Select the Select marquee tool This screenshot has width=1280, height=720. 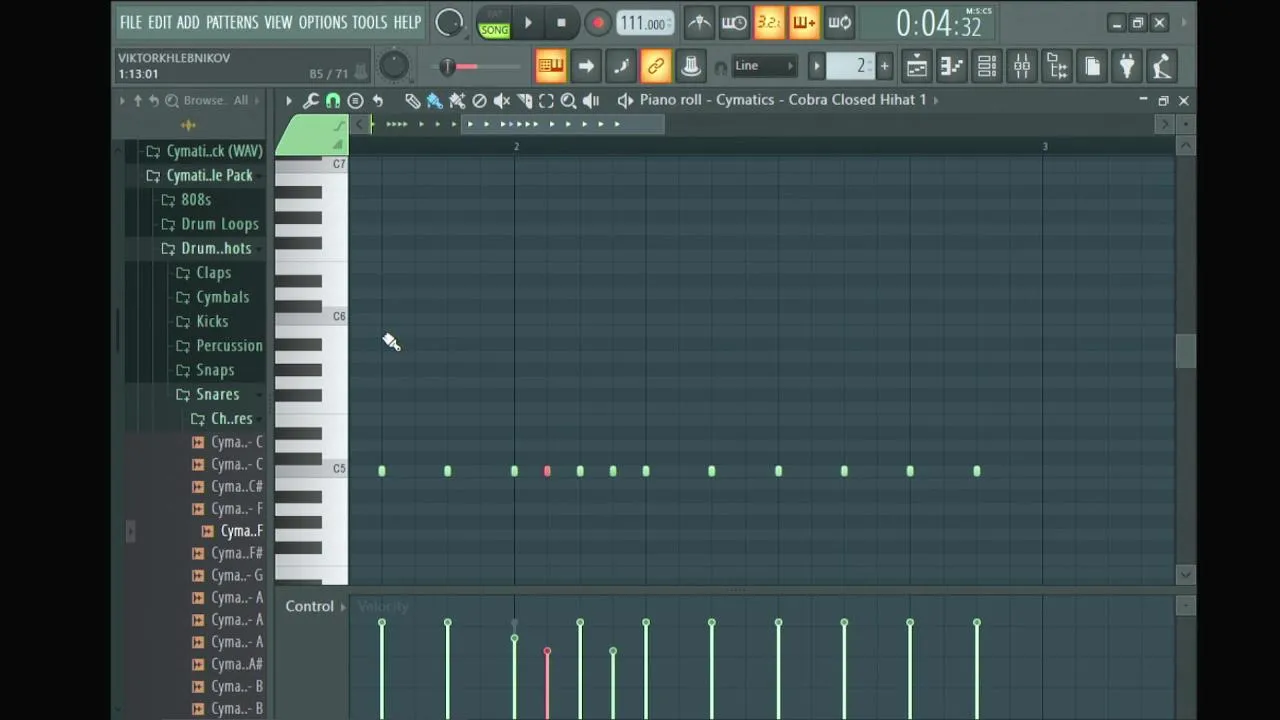(x=546, y=101)
